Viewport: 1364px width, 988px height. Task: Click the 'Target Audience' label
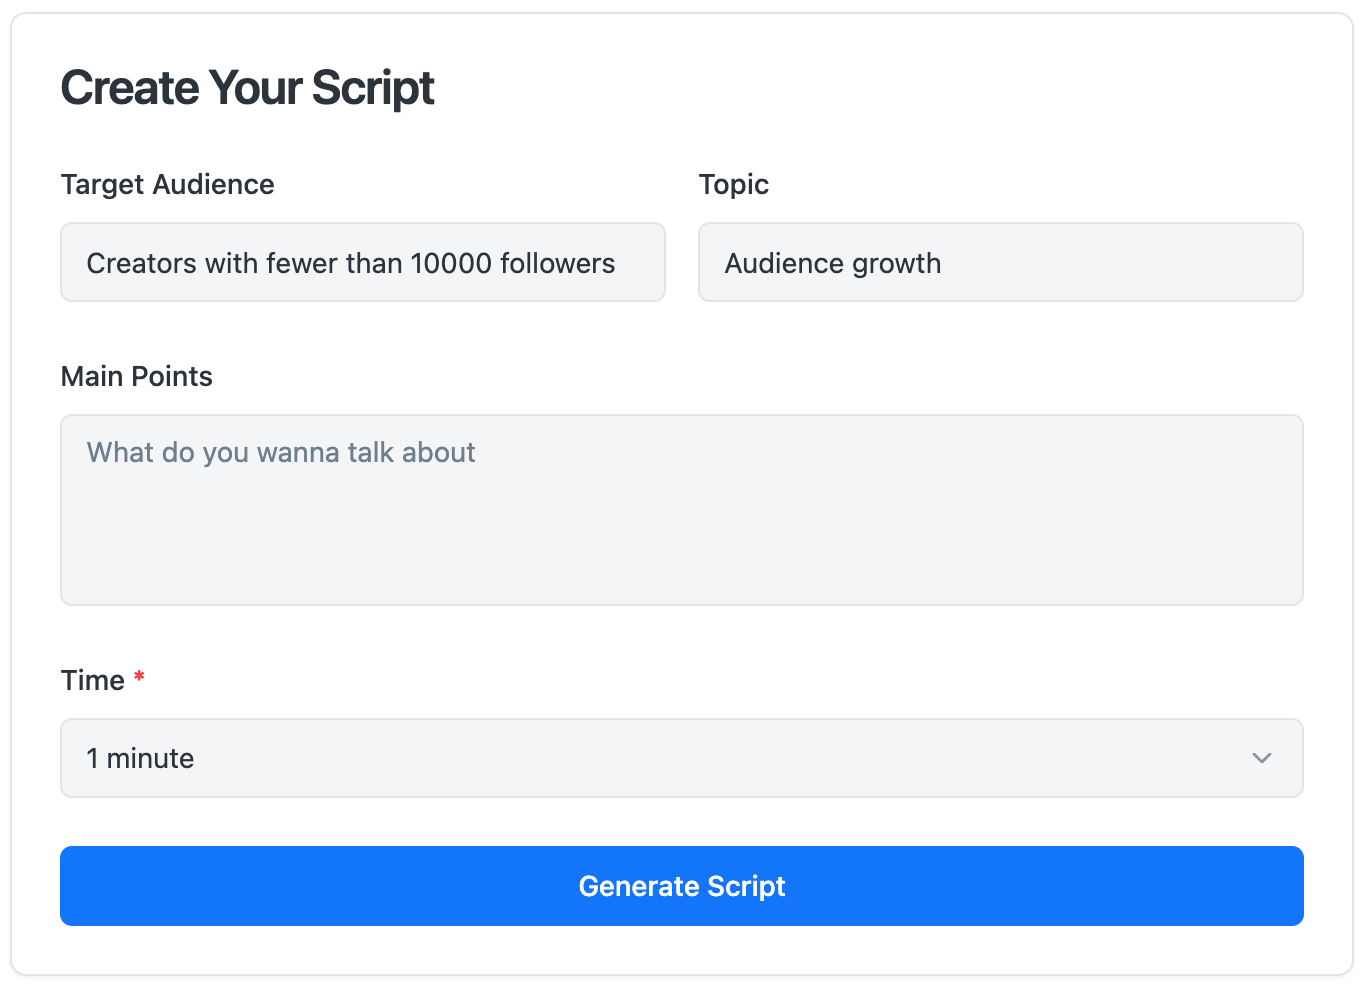coord(167,184)
